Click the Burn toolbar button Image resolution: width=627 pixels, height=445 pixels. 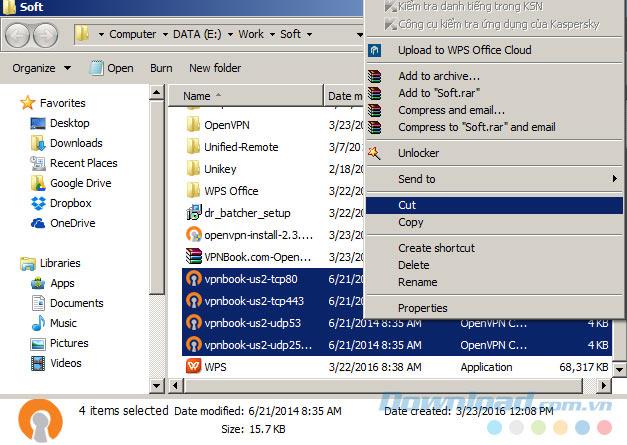point(161,68)
